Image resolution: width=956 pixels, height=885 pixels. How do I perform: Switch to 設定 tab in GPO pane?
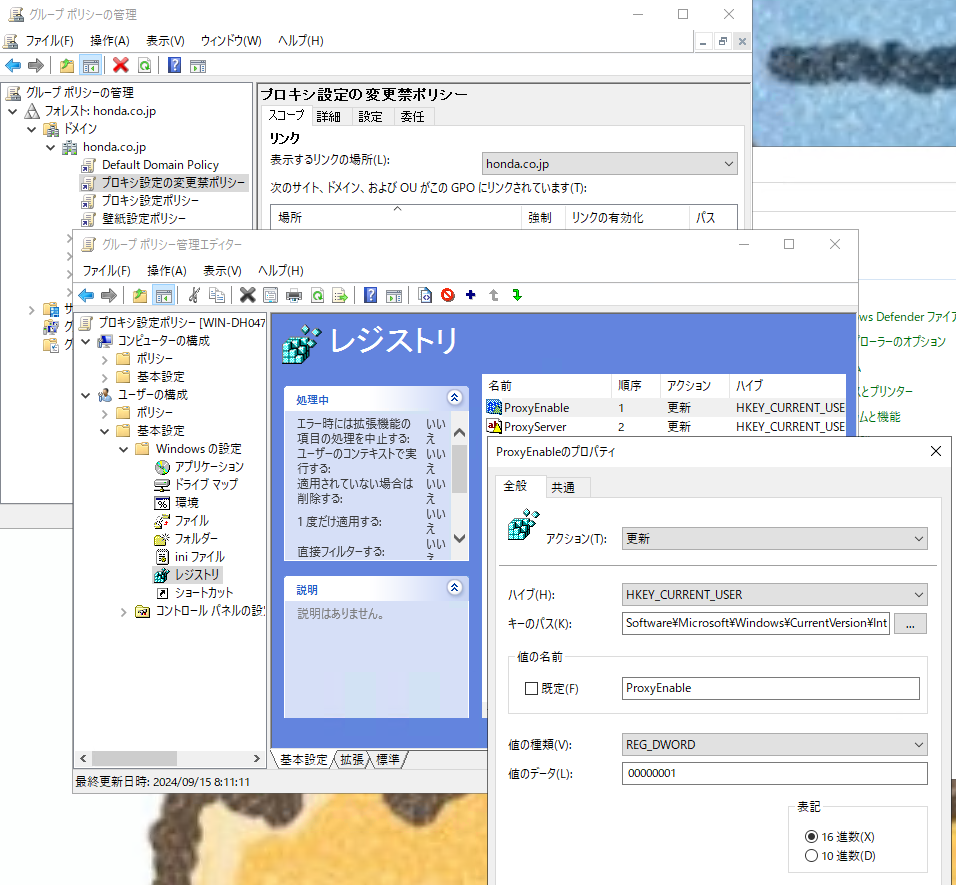[370, 116]
